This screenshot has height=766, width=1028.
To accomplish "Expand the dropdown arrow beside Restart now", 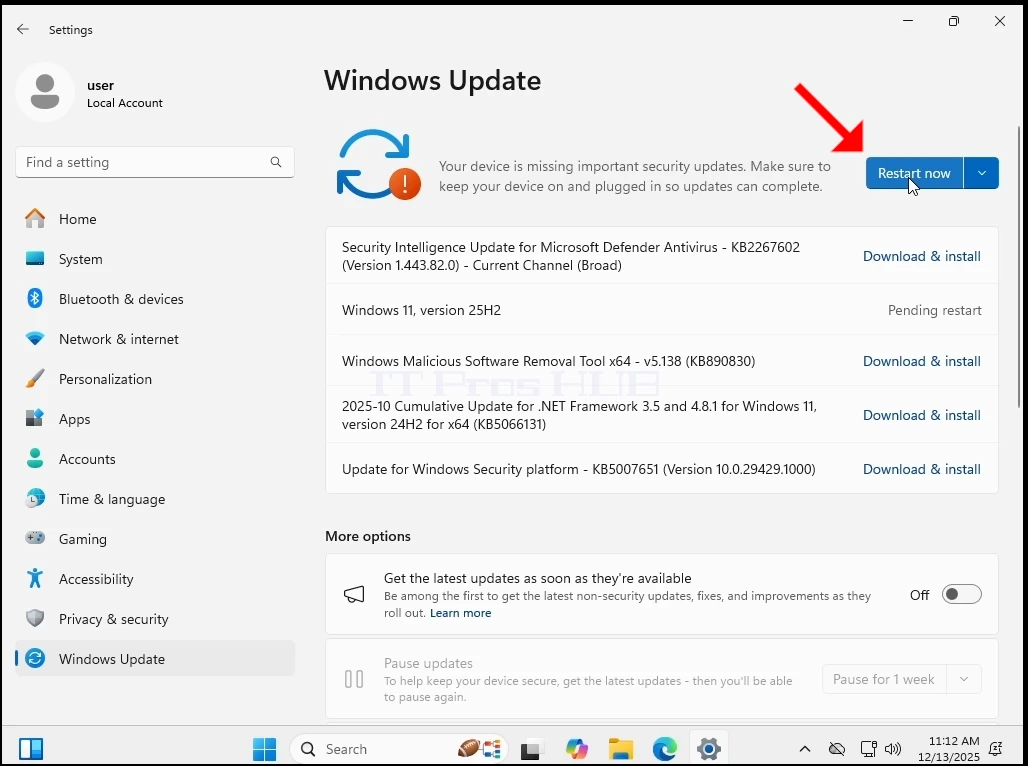I will [x=981, y=173].
